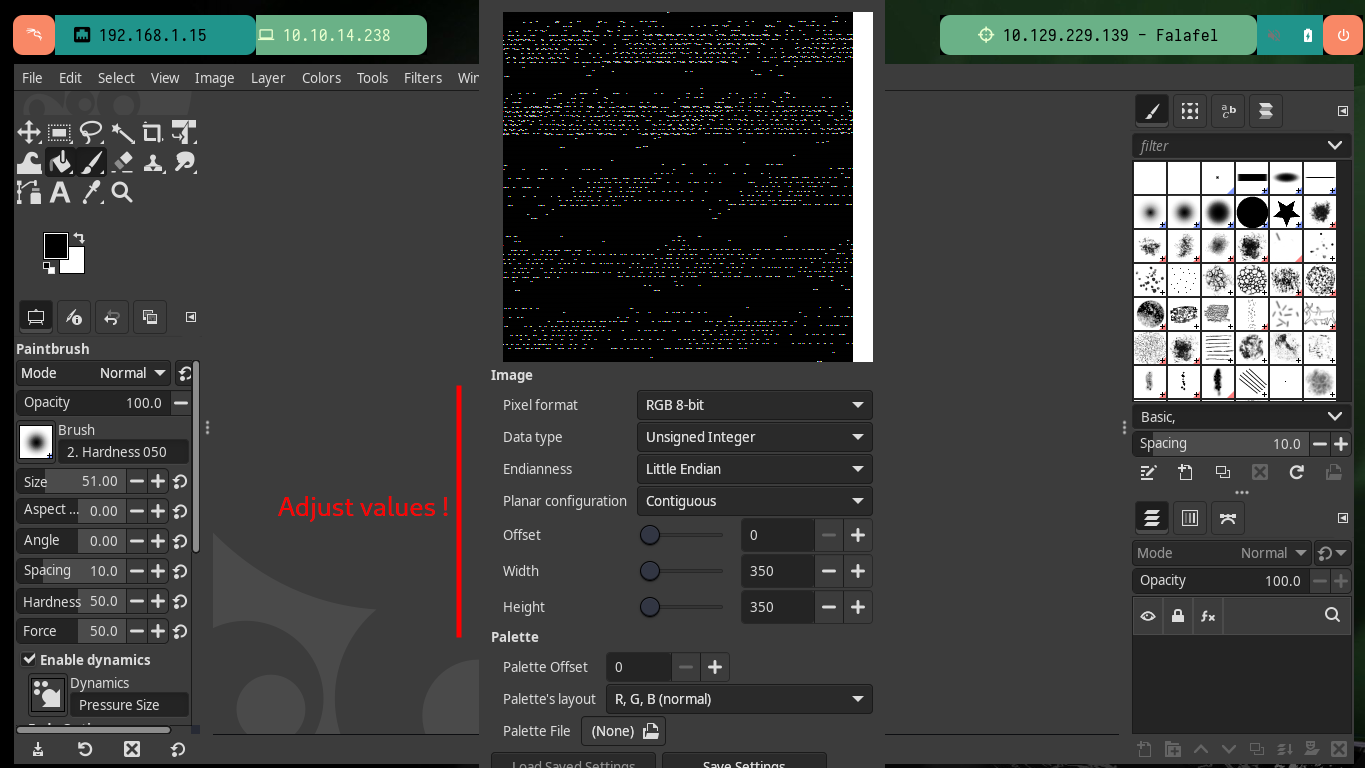Open the Colors menu
This screenshot has height=768, width=1365.
coord(321,78)
